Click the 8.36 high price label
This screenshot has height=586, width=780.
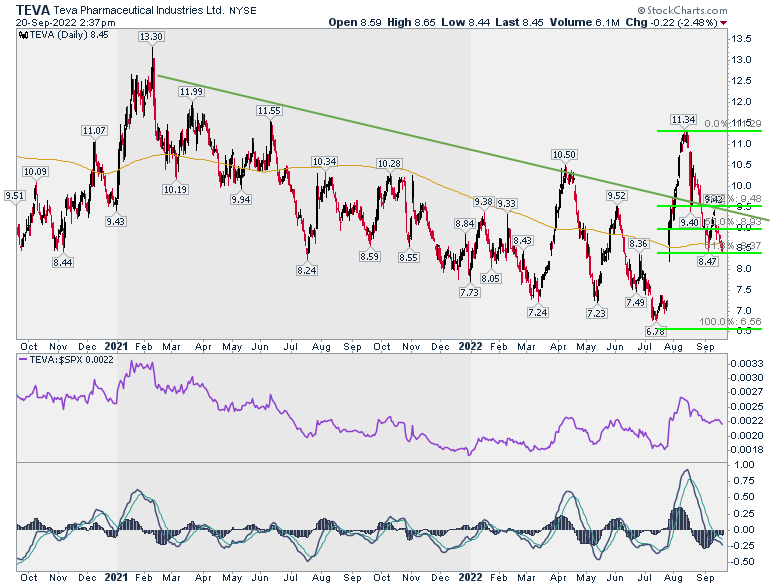(638, 244)
